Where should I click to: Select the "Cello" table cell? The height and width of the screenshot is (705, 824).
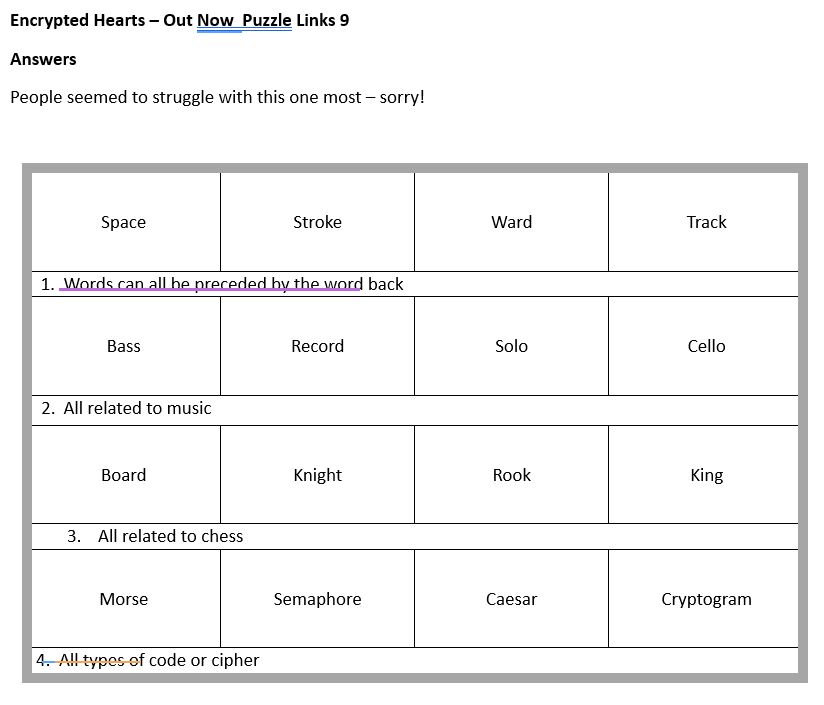[706, 346]
